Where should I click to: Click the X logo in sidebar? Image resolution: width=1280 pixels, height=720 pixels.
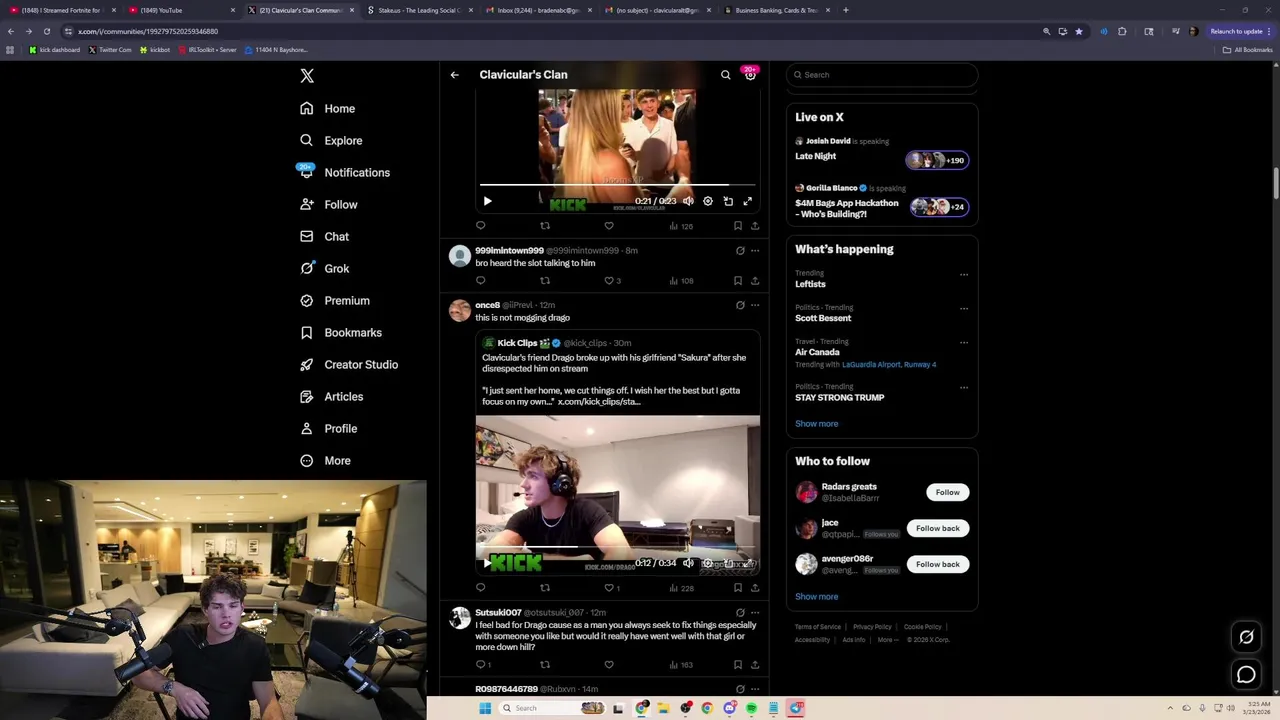(x=307, y=76)
